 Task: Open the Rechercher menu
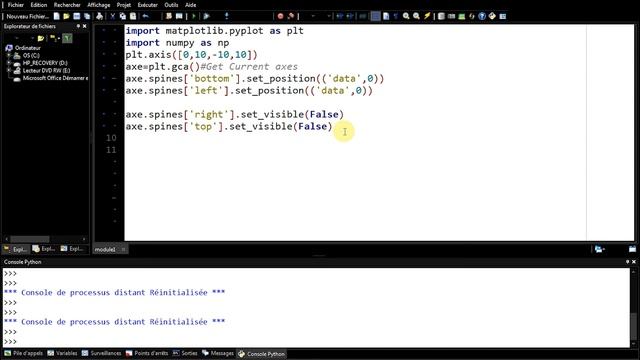[x=67, y=5]
